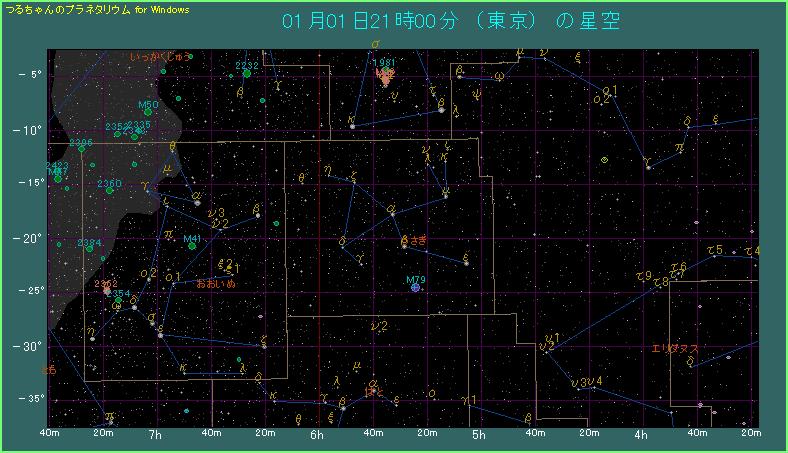Click the おおいぬ constellation label
788x453 pixels.
pyautogui.click(x=216, y=284)
